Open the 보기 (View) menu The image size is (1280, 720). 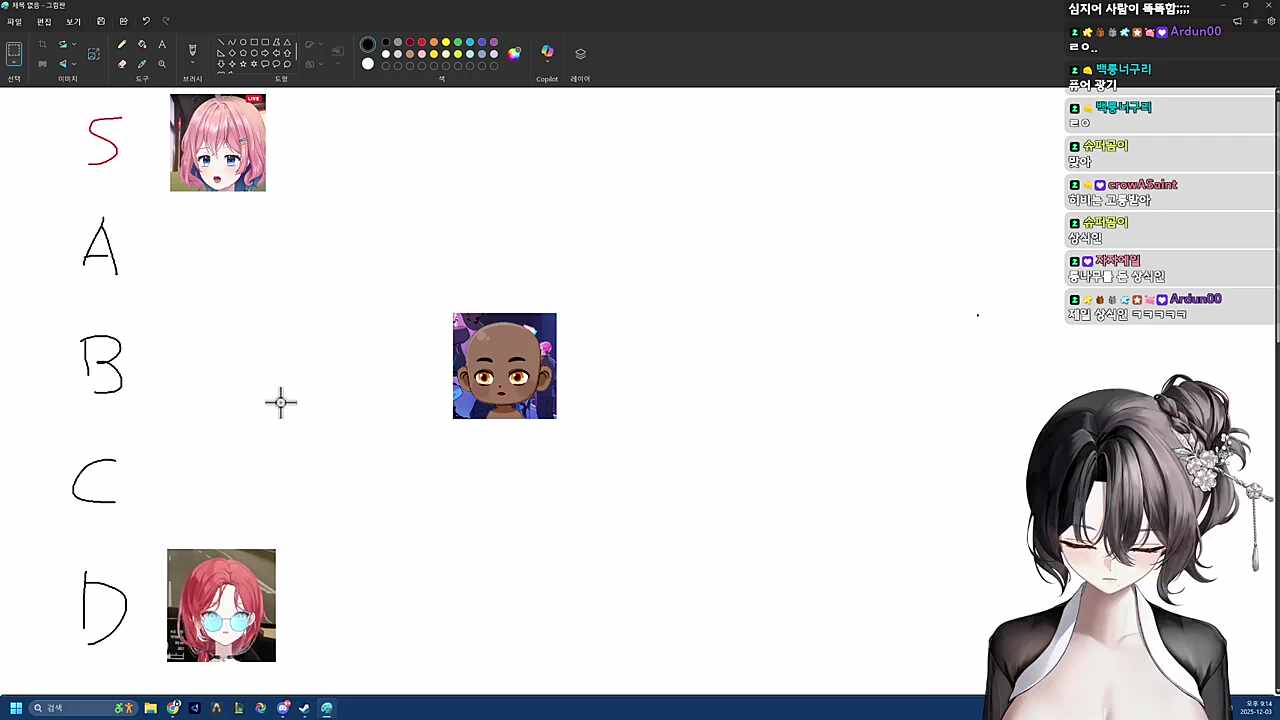(73, 21)
